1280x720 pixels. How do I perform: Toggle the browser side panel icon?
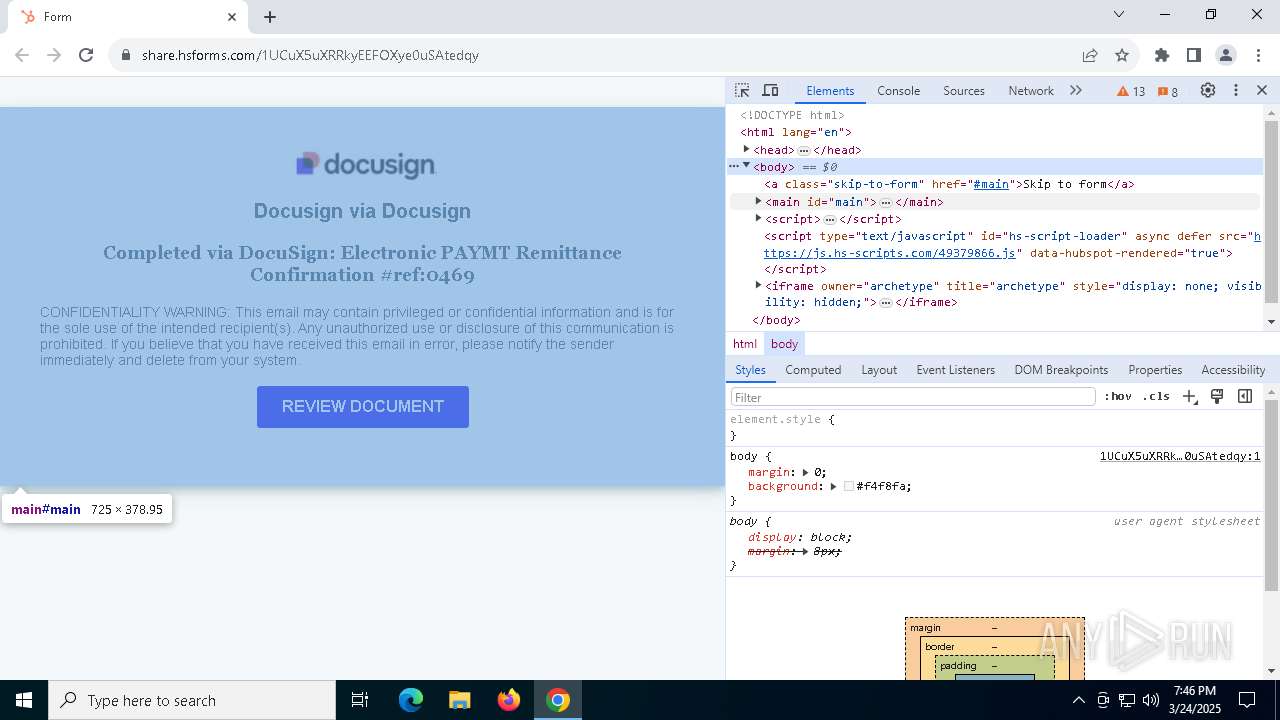[1194, 55]
